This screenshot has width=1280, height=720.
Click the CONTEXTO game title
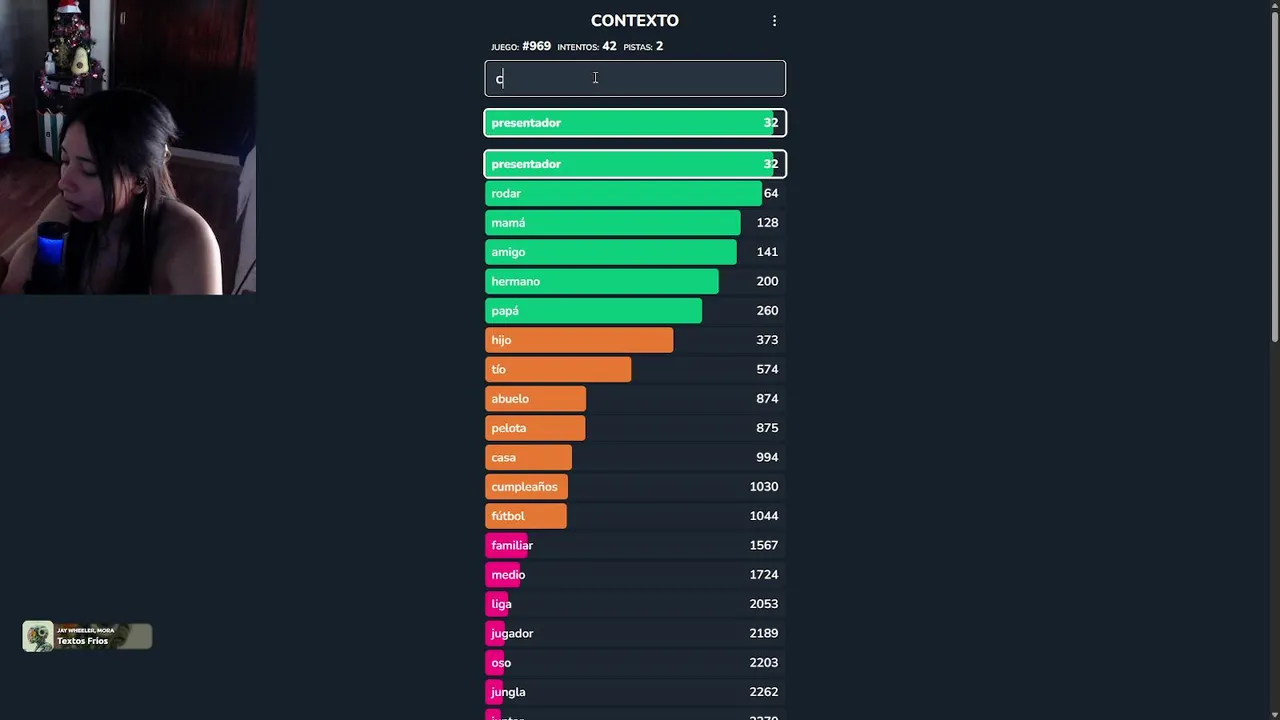pyautogui.click(x=635, y=21)
